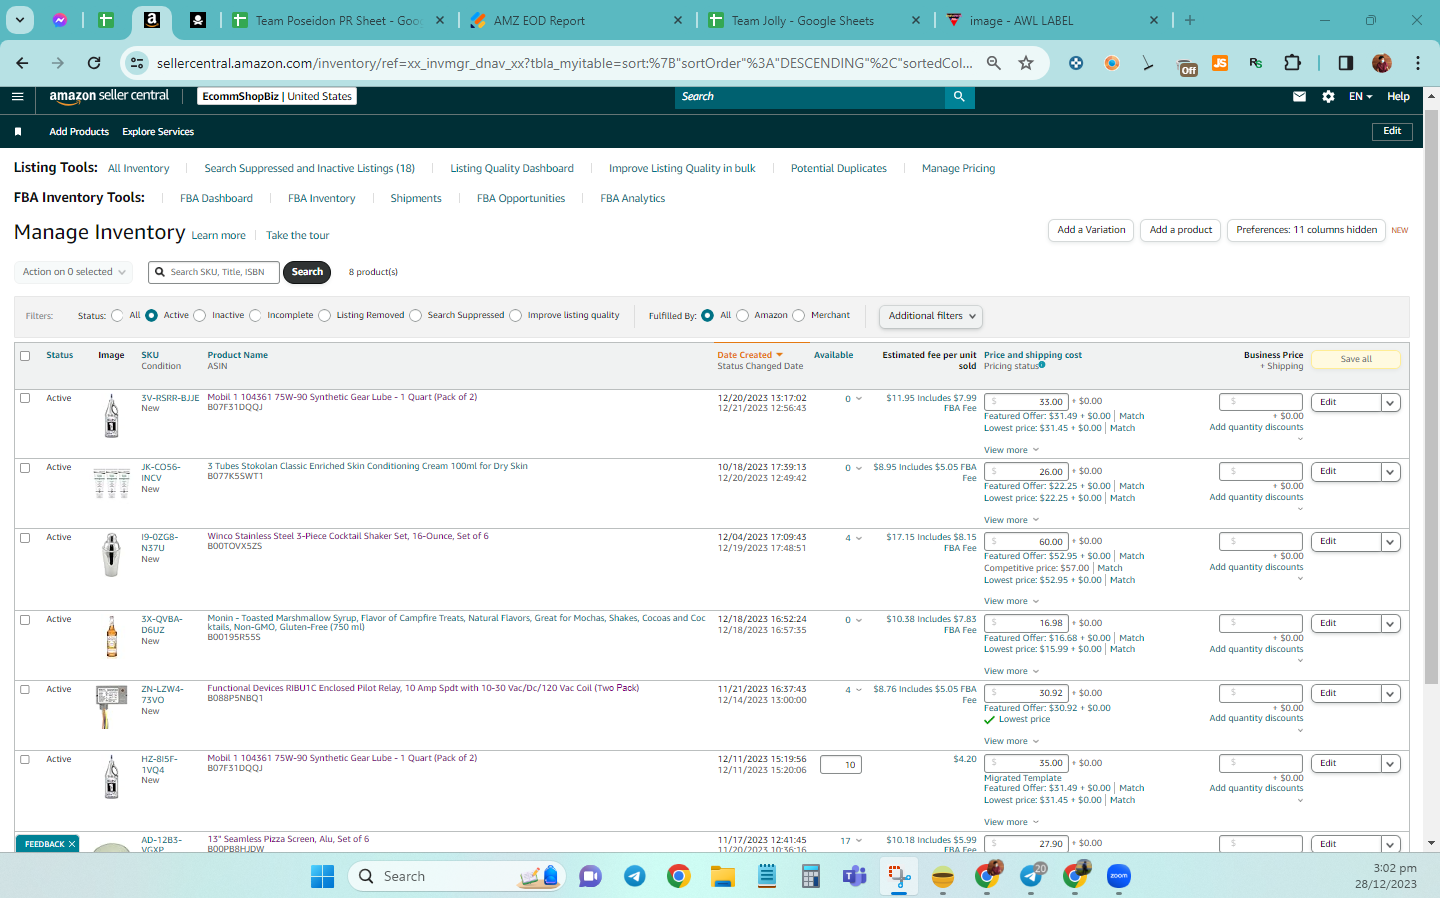Select the 'All' status filter radio
This screenshot has width=1440, height=898.
[x=118, y=316]
